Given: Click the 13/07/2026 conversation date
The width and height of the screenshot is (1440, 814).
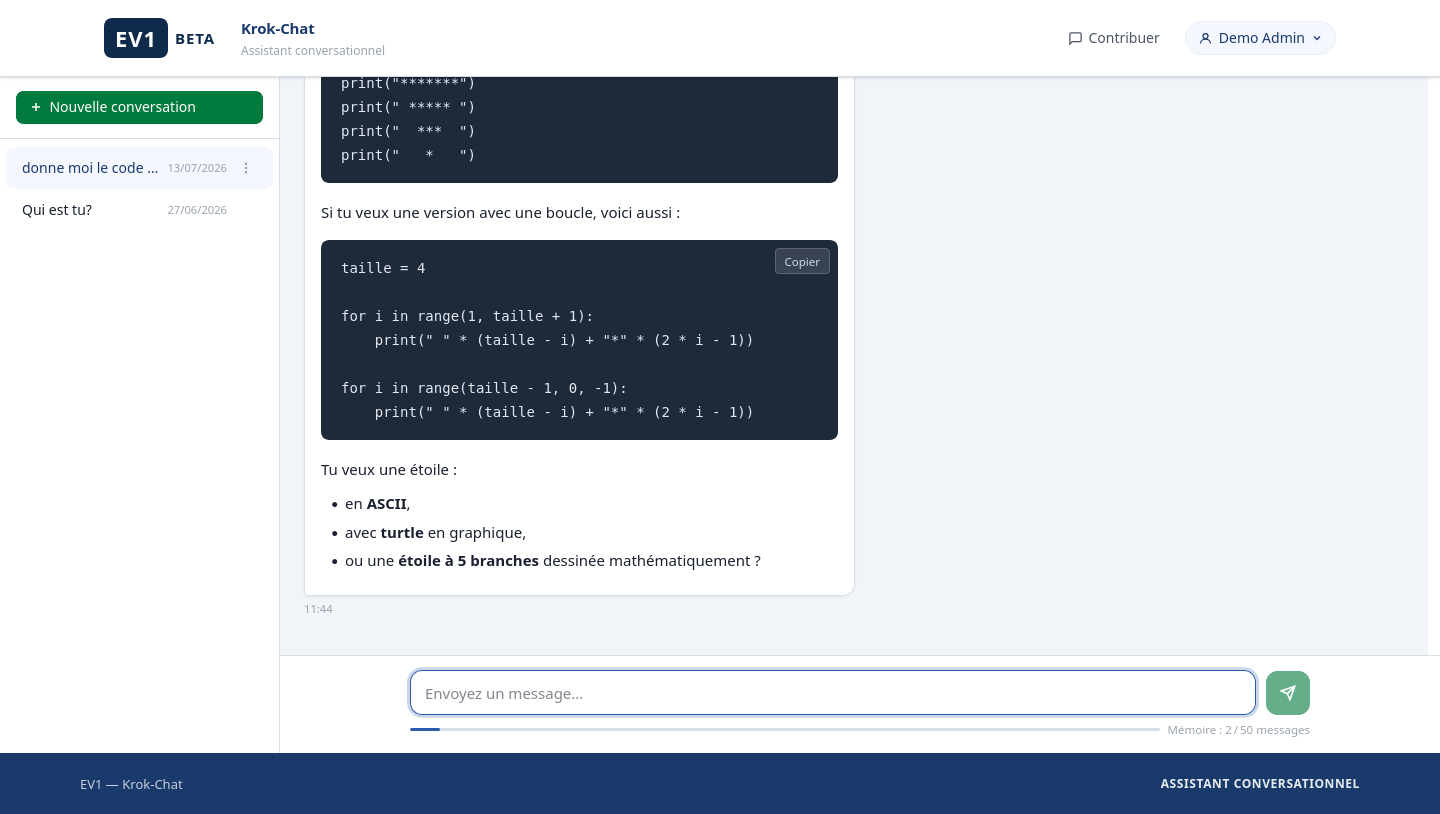Looking at the screenshot, I should (x=197, y=168).
